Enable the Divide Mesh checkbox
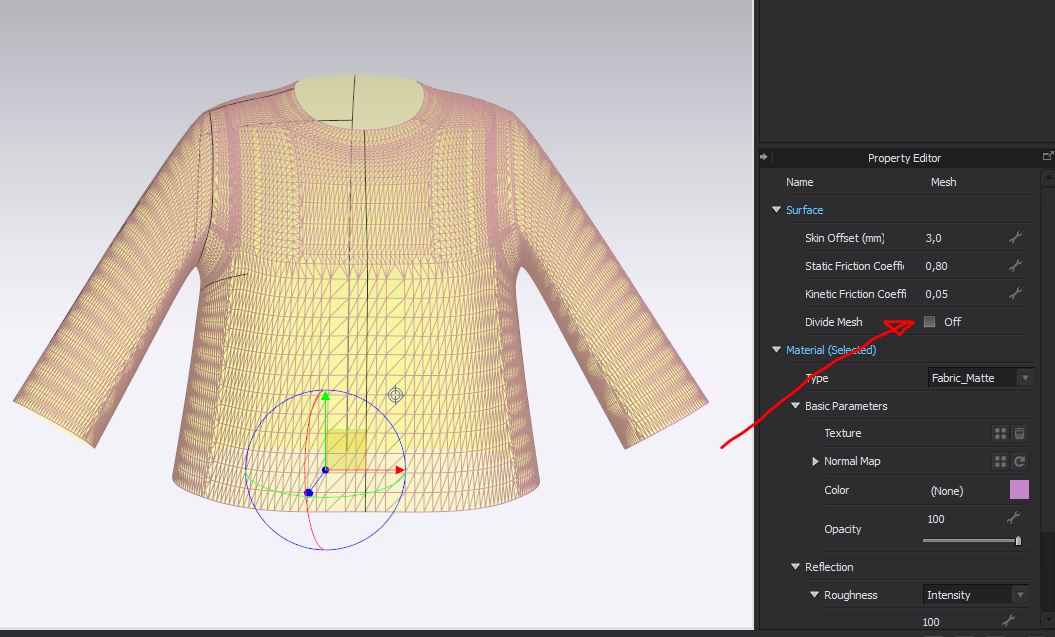The image size is (1055, 637). click(x=930, y=322)
